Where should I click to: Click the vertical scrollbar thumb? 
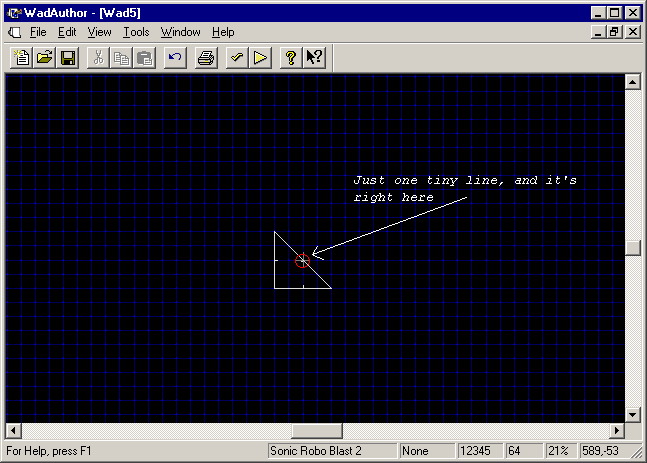(633, 248)
